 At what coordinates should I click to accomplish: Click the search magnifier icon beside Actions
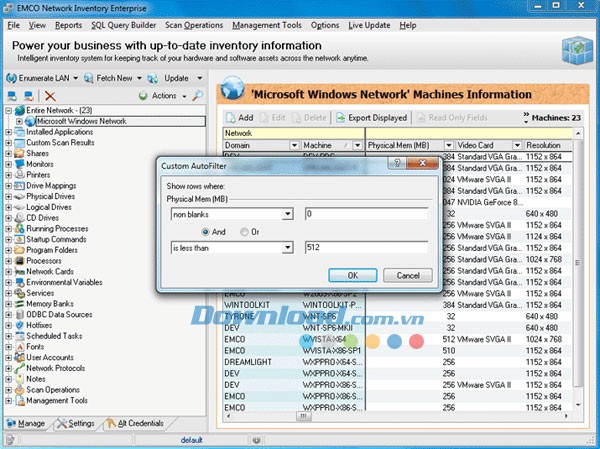click(197, 96)
